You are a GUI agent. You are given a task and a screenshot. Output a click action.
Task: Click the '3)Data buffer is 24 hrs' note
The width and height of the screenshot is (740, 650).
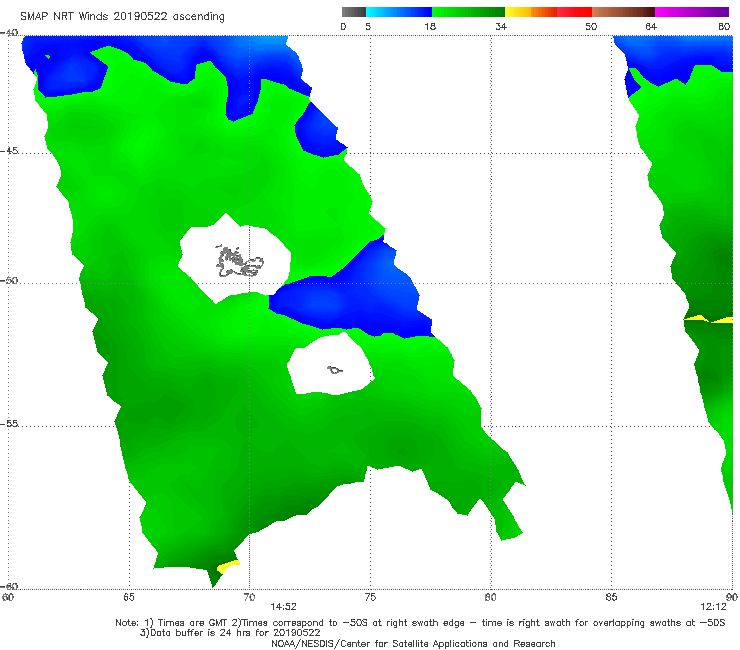tap(230, 633)
